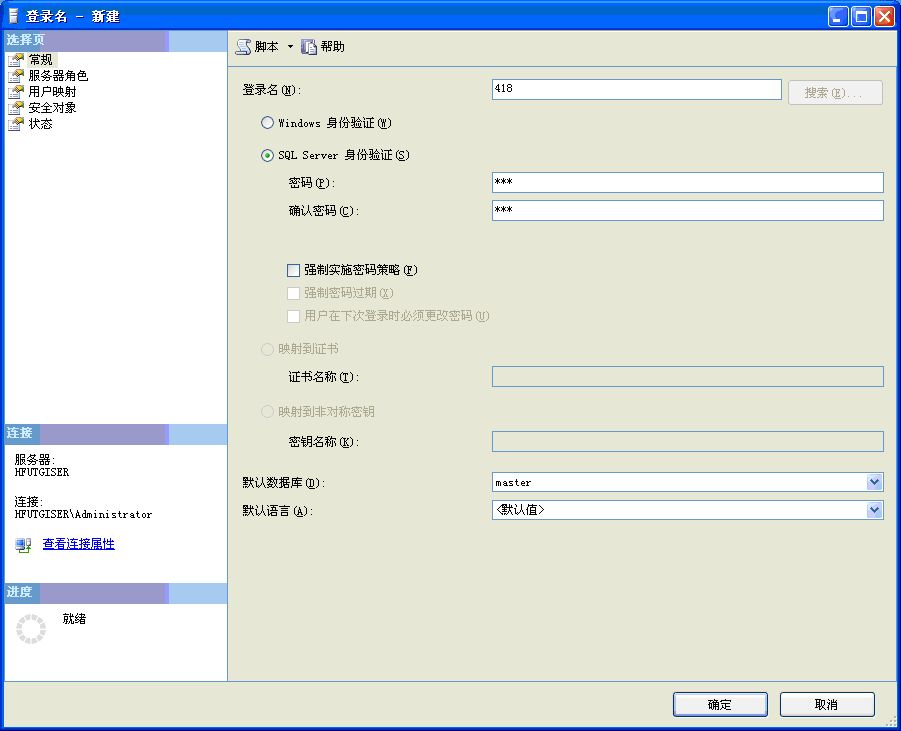Switch to the 用户映射 page
901x731 pixels.
click(x=52, y=92)
